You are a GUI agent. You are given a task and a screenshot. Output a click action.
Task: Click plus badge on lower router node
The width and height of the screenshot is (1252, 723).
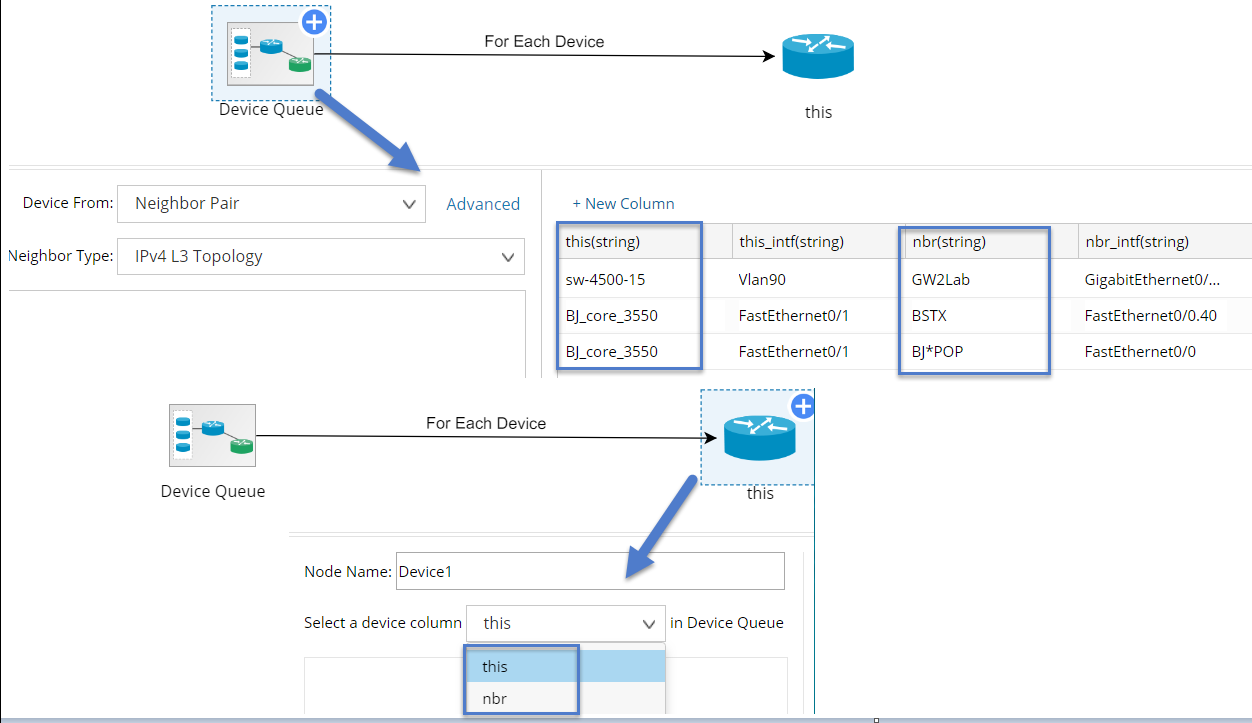[802, 406]
